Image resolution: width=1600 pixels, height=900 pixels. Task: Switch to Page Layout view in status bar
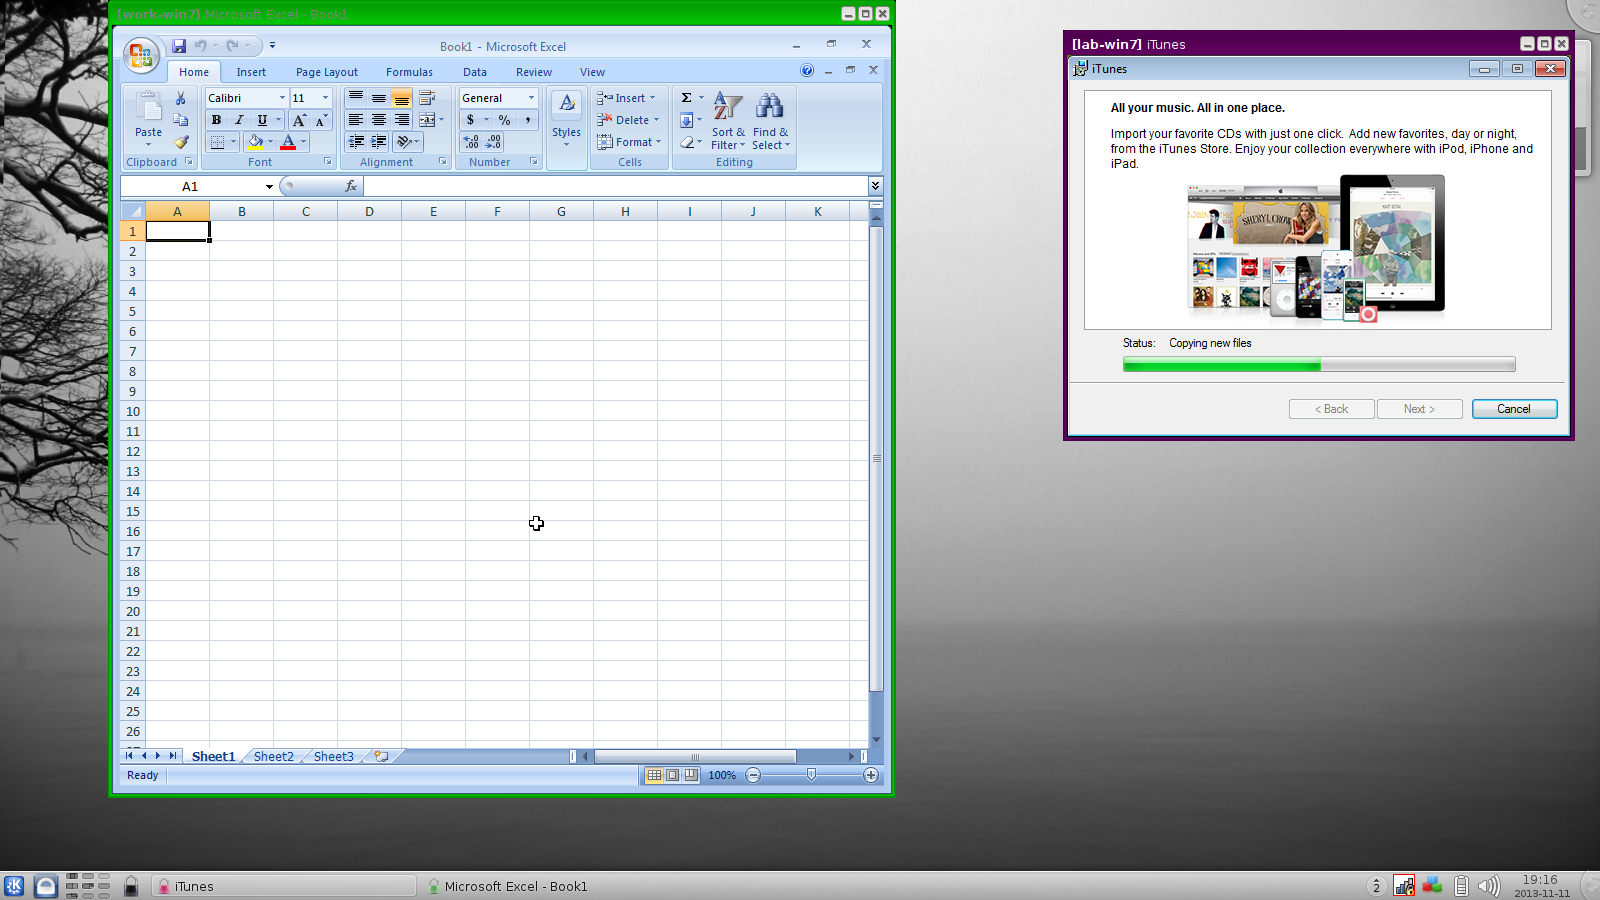click(x=670, y=775)
